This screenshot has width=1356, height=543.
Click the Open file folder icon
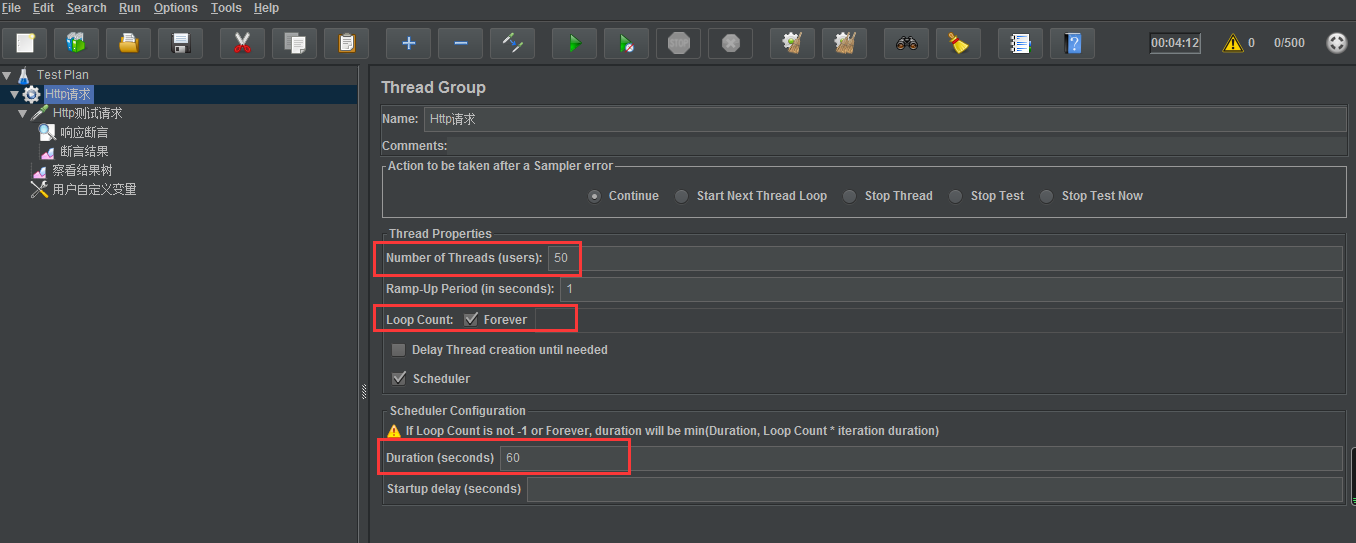(128, 43)
